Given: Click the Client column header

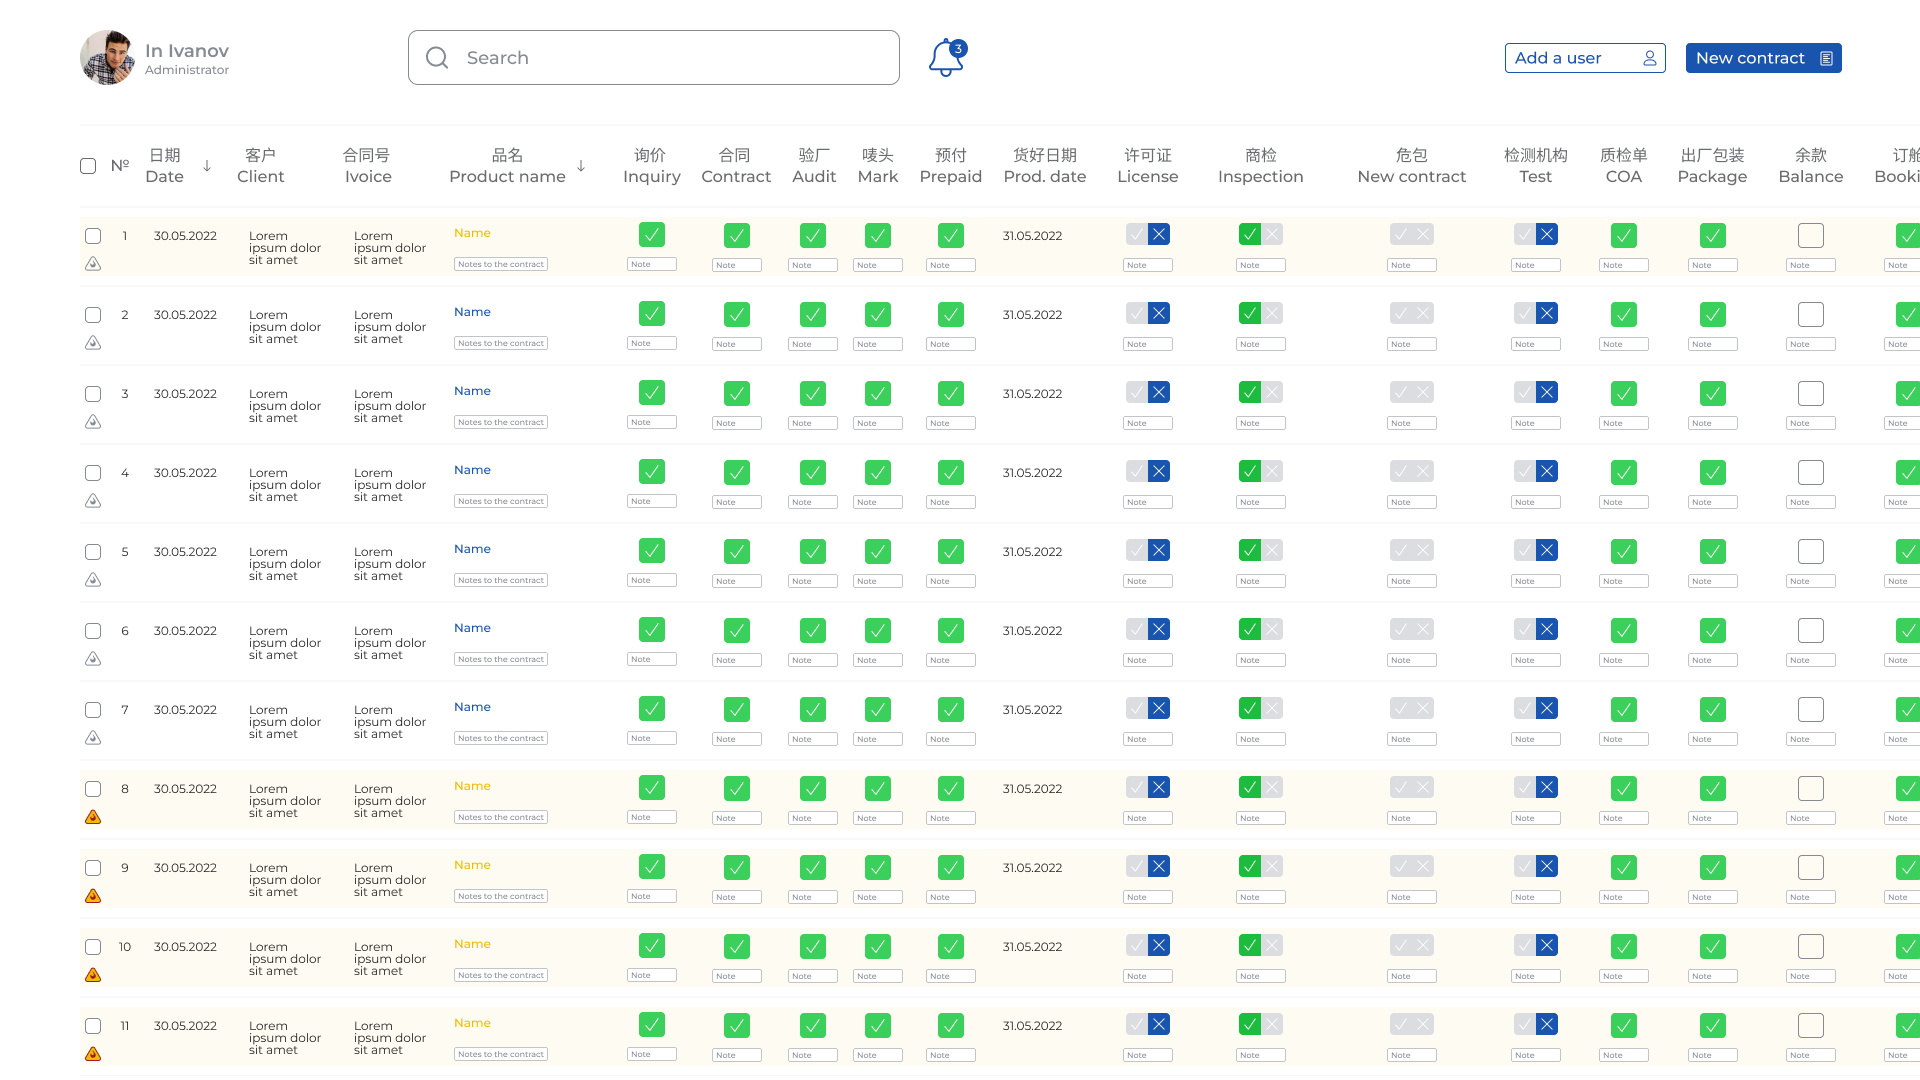Looking at the screenshot, I should [x=260, y=166].
